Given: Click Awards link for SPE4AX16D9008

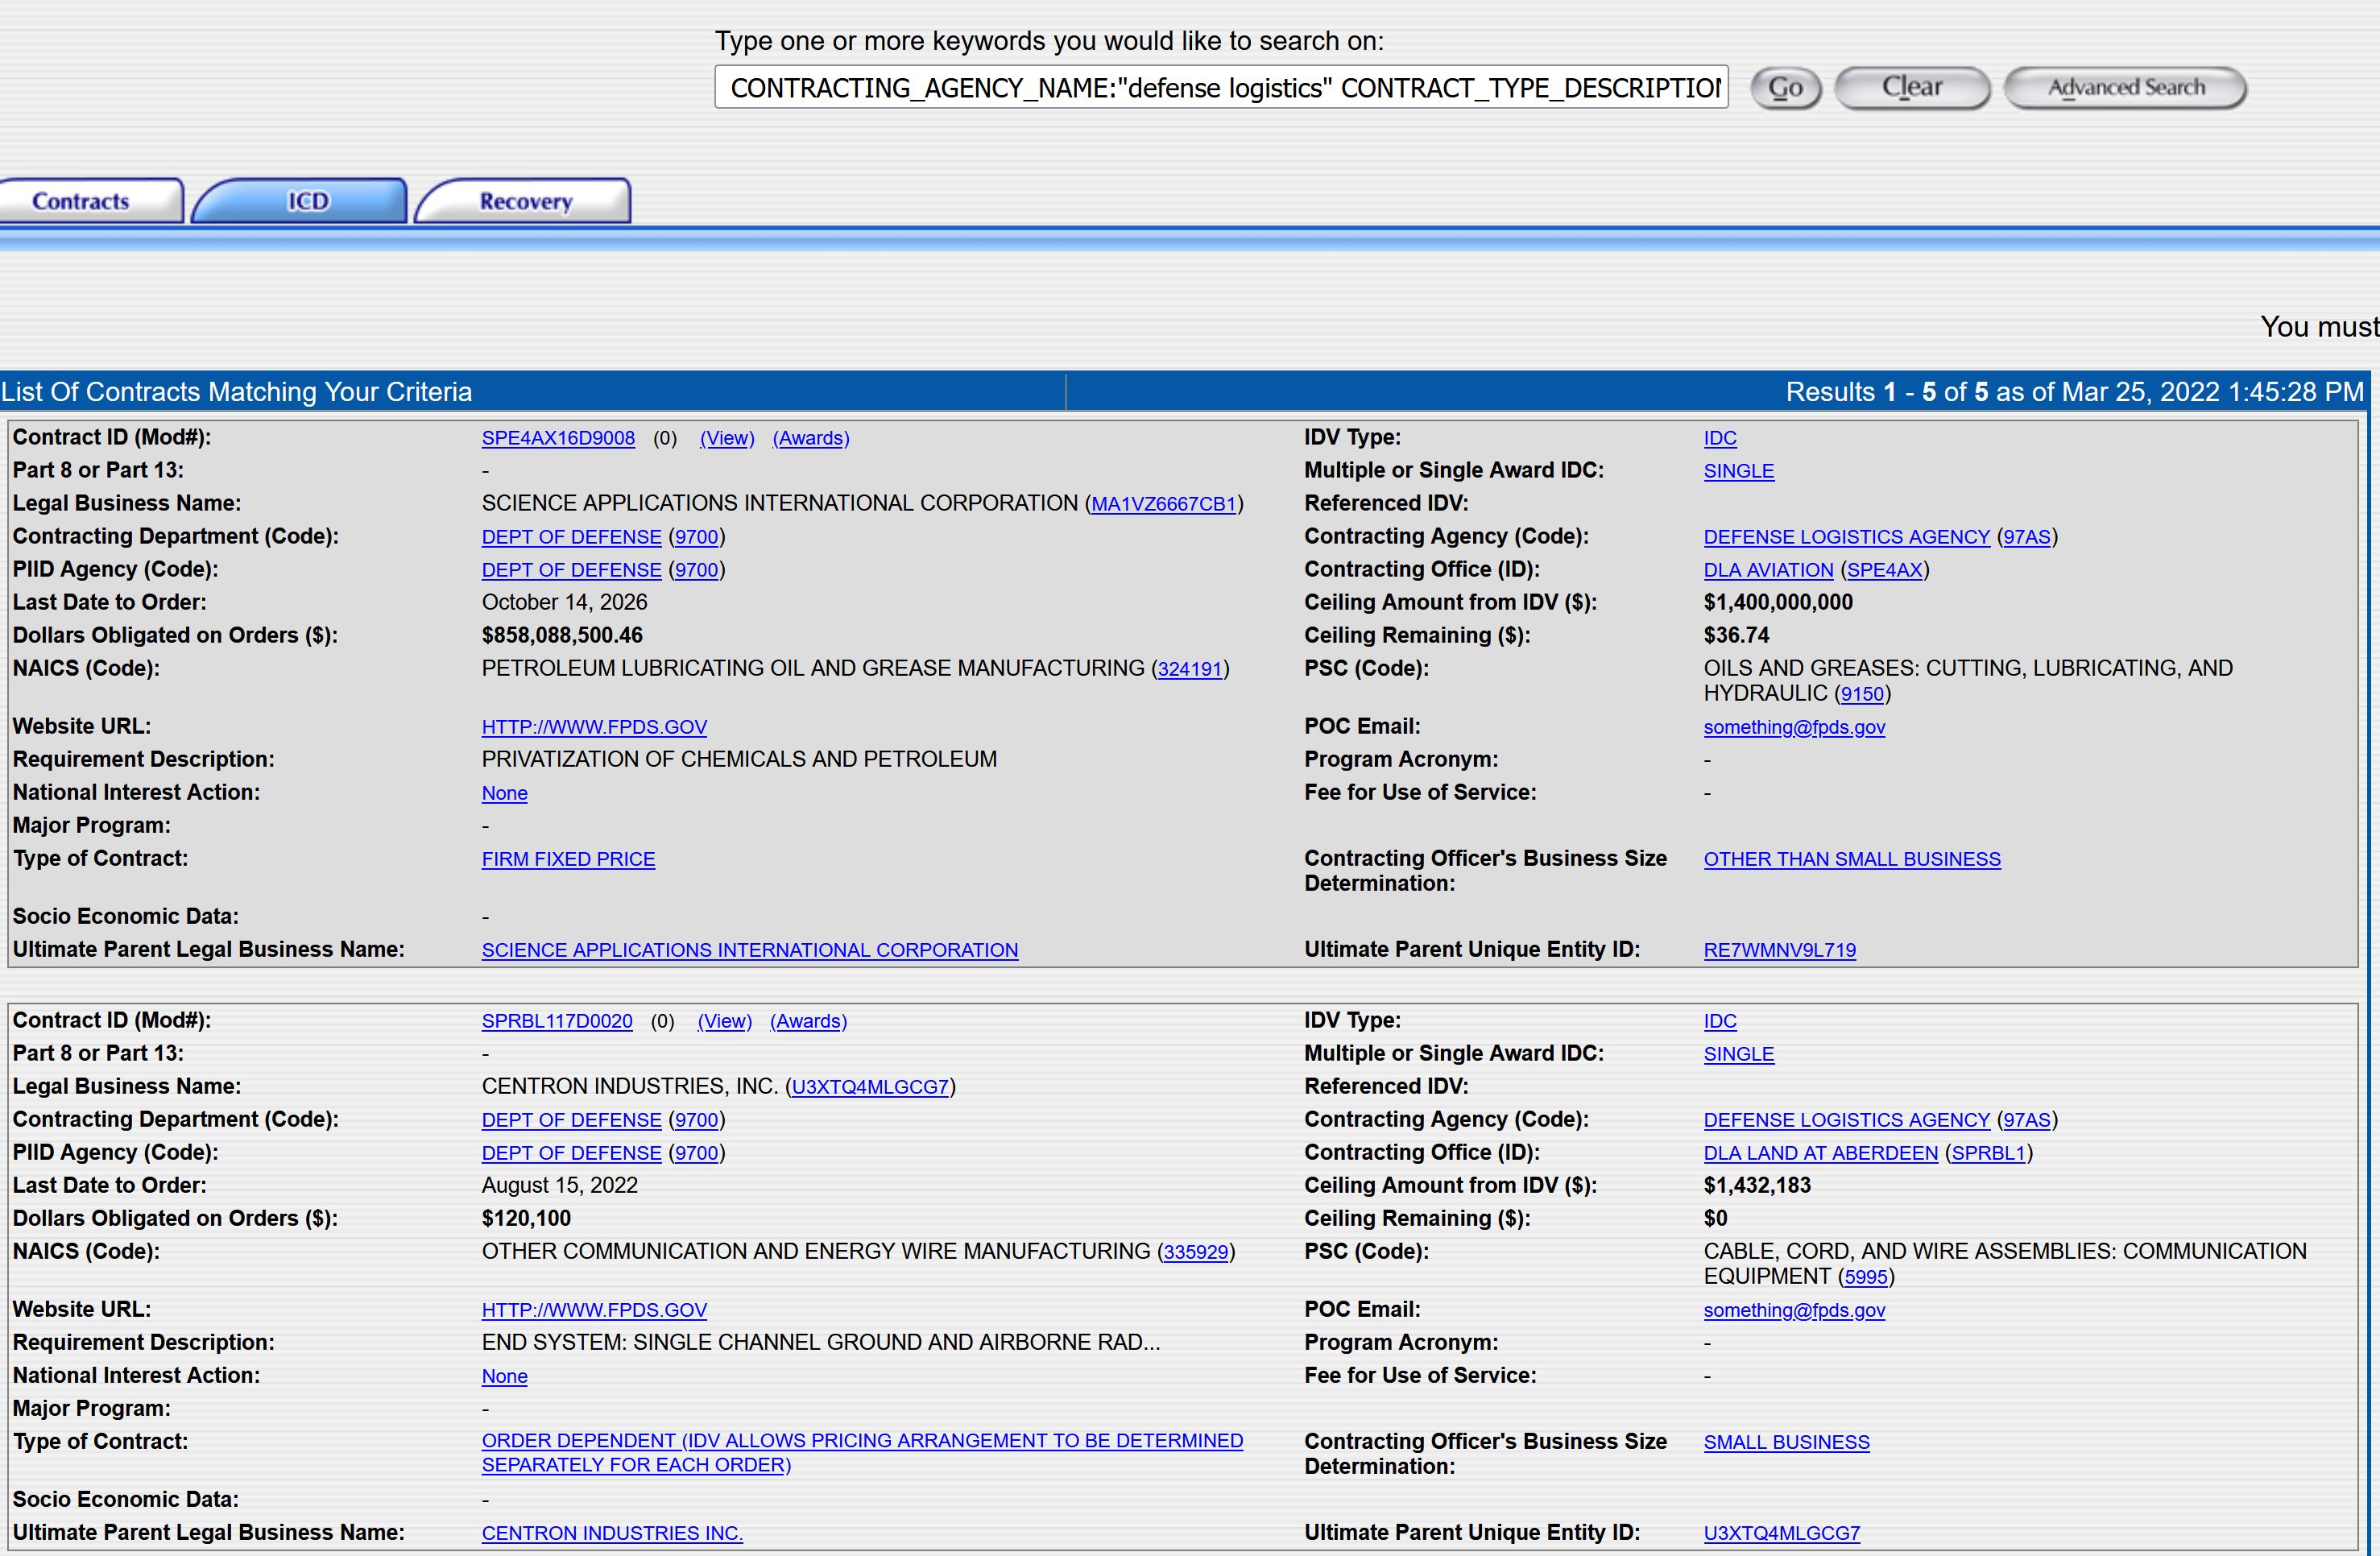Looking at the screenshot, I should click(x=811, y=438).
